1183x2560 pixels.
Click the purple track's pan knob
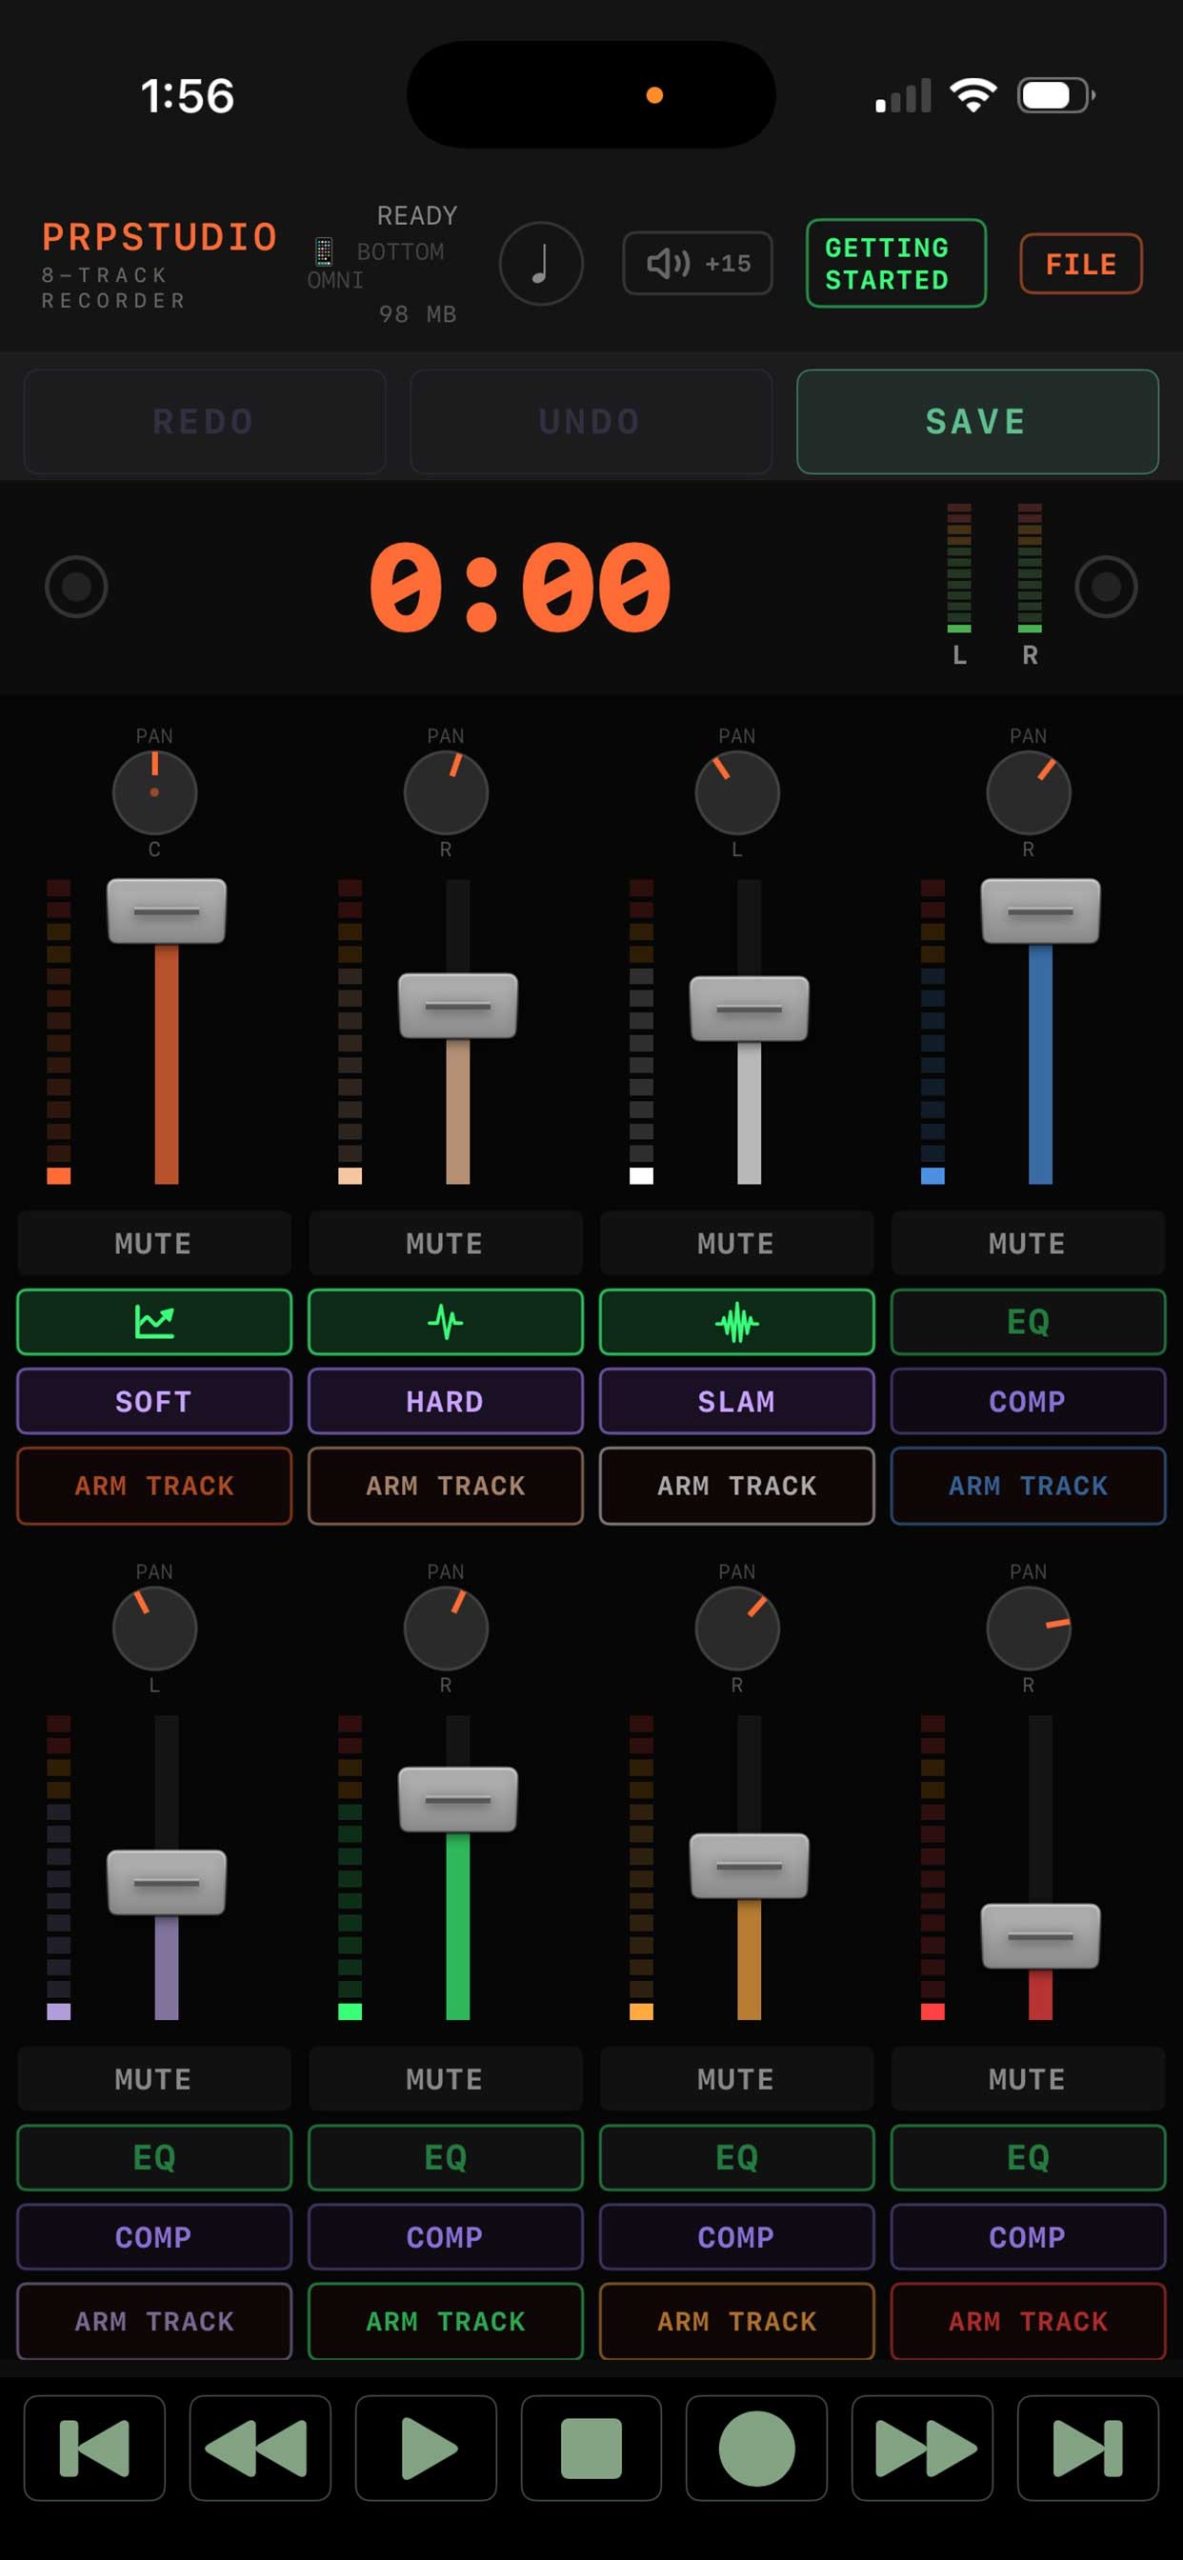coord(154,1628)
